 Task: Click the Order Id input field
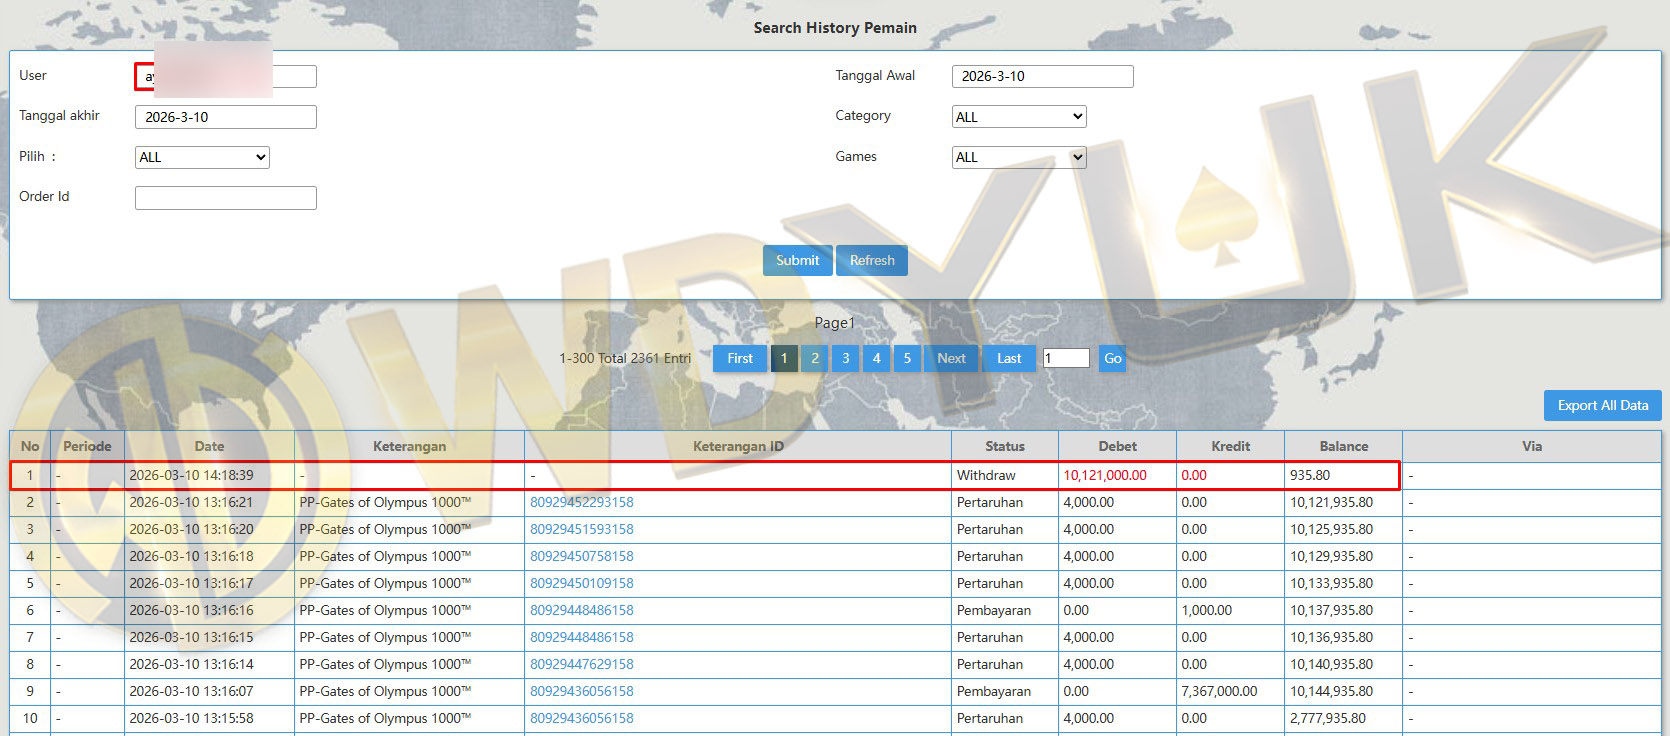pyautogui.click(x=225, y=198)
